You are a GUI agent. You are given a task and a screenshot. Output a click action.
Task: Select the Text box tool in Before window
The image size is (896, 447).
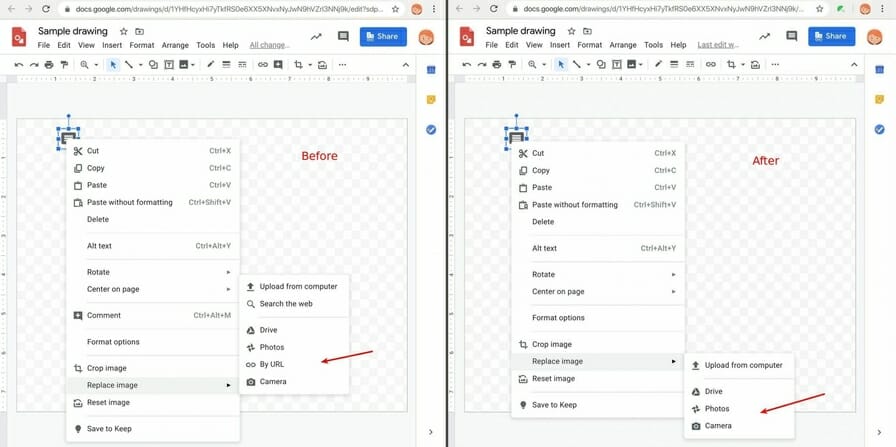click(169, 65)
